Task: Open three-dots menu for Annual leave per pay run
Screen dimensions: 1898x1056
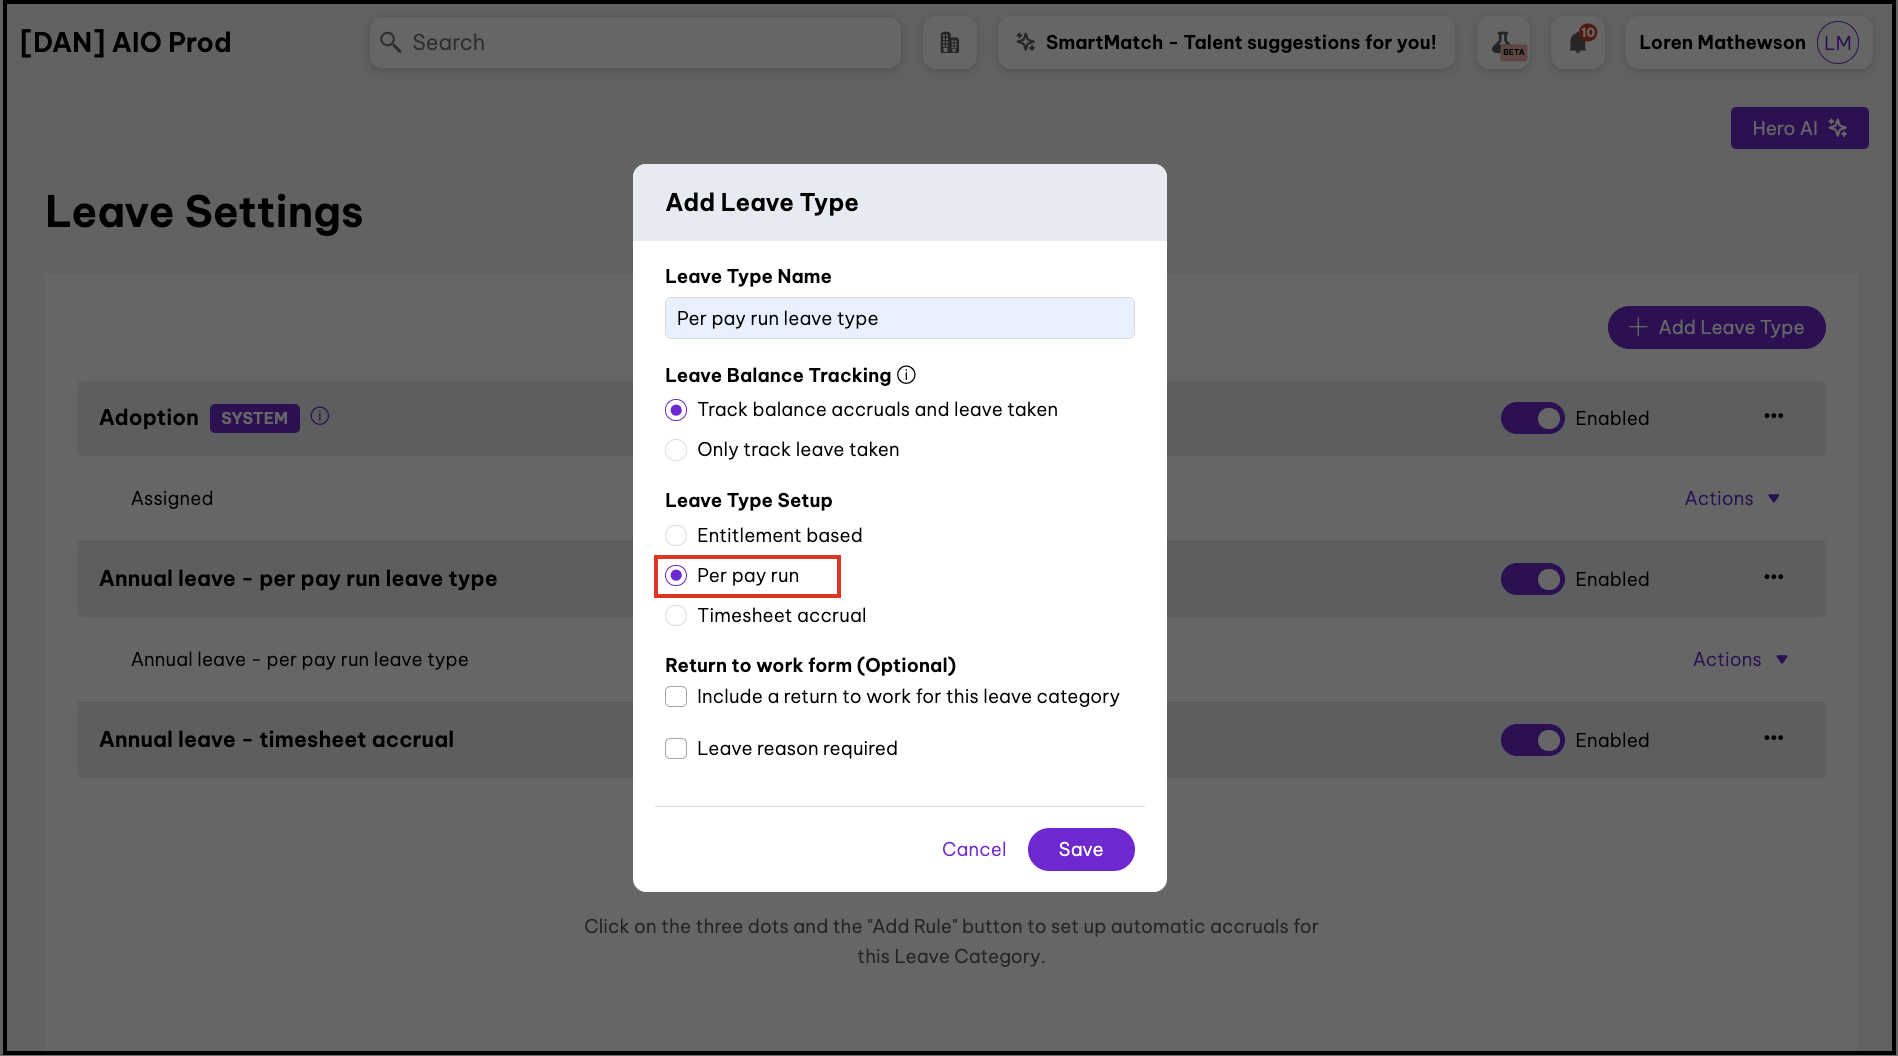Action: click(x=1773, y=577)
